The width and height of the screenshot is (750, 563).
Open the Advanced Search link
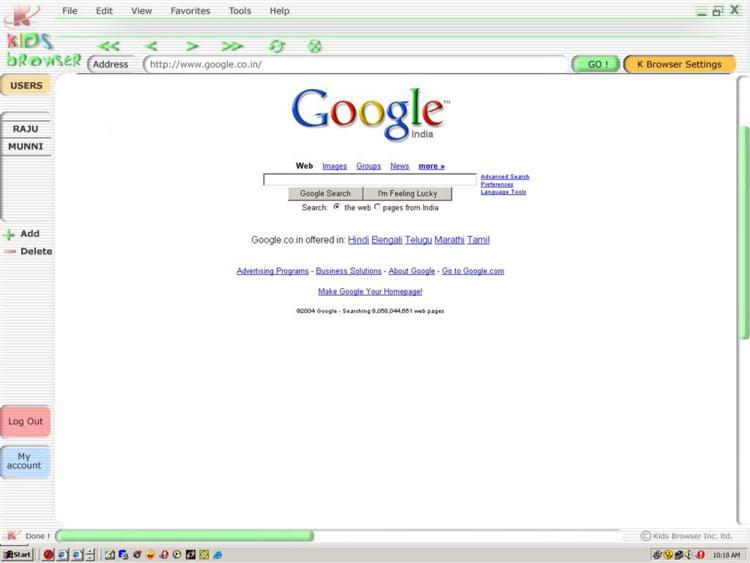(x=505, y=177)
